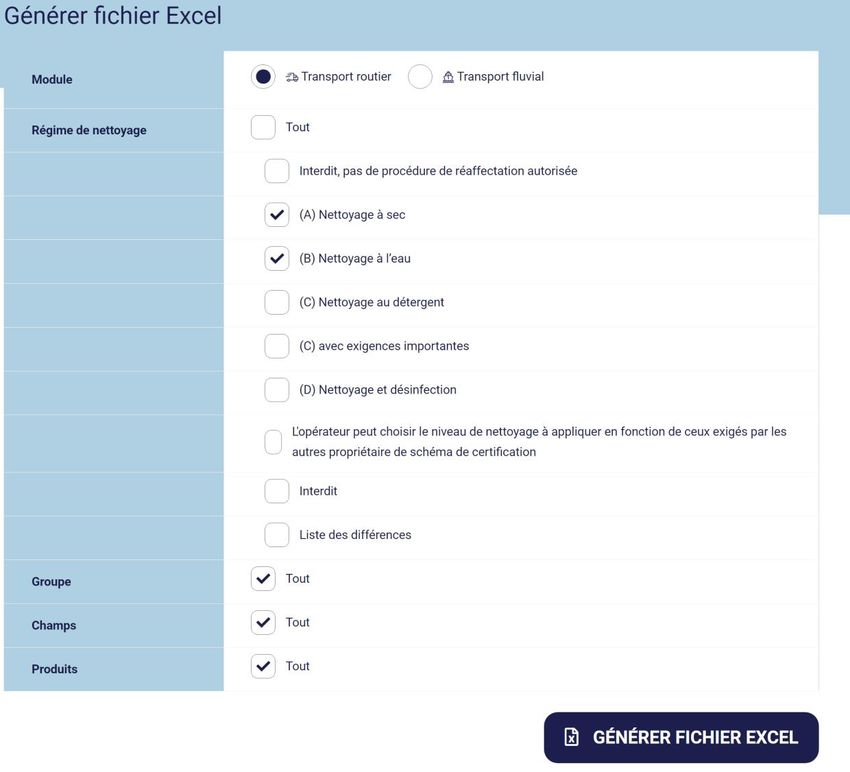The image size is (850, 772).
Task: Tick (C) Nettoyage au détergent
Action: [x=277, y=302]
